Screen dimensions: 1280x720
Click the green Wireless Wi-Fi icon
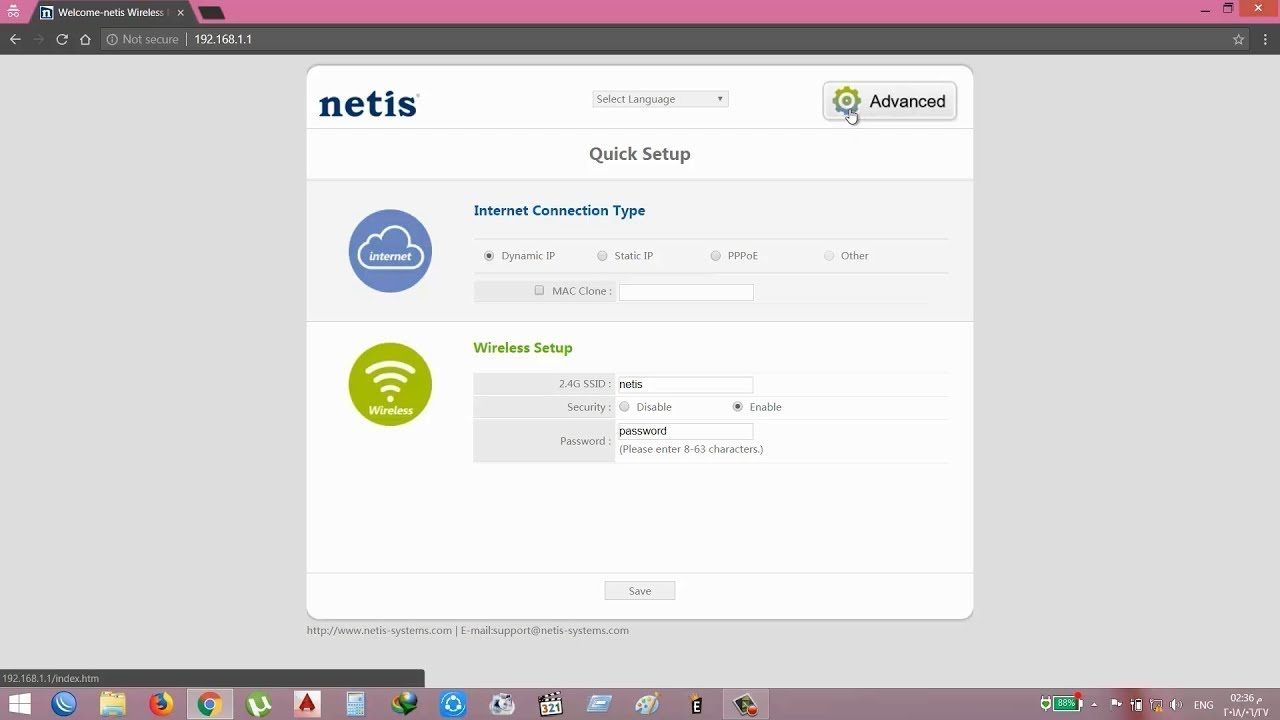390,384
